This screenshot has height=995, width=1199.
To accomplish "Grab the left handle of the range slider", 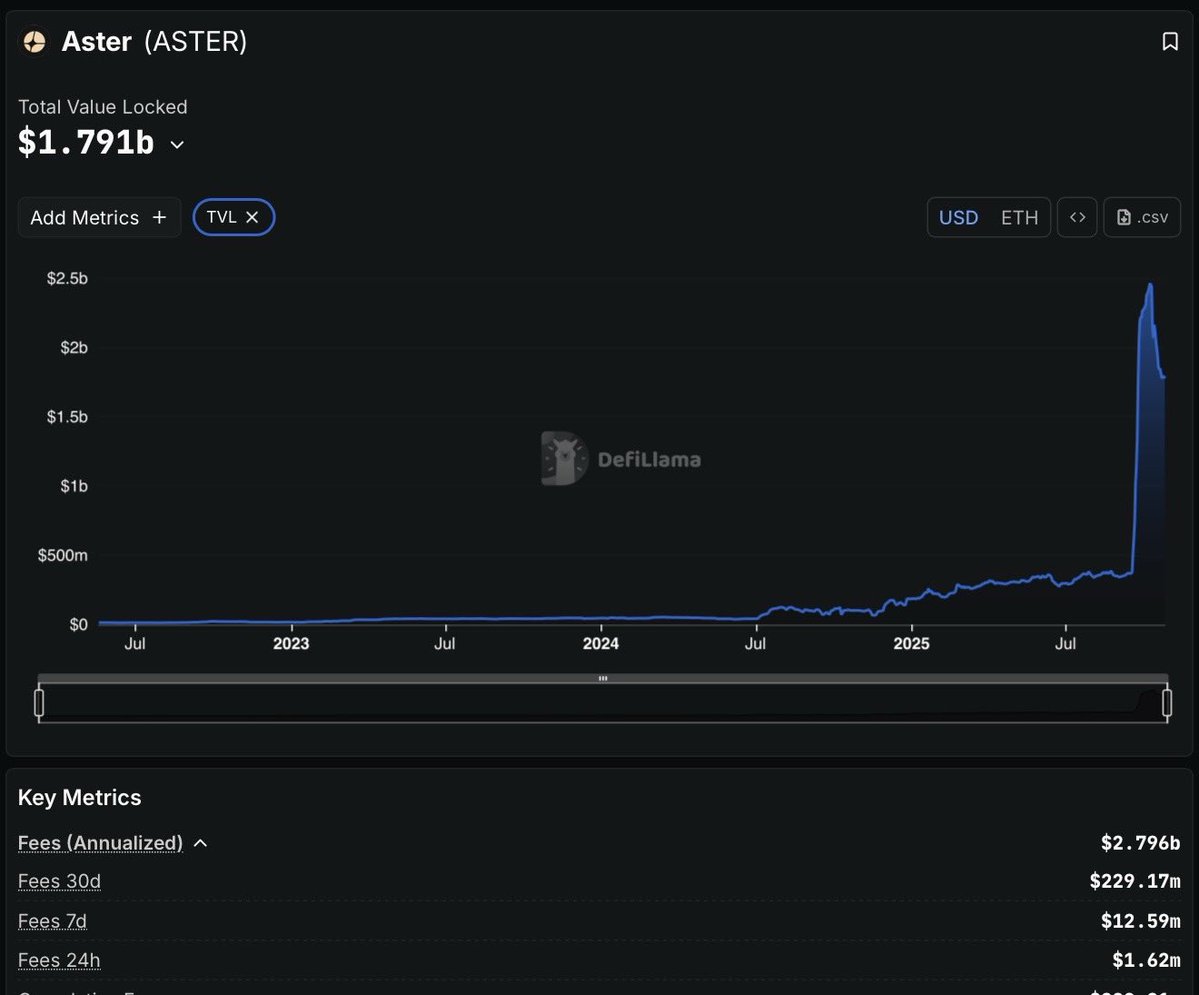I will pos(39,702).
